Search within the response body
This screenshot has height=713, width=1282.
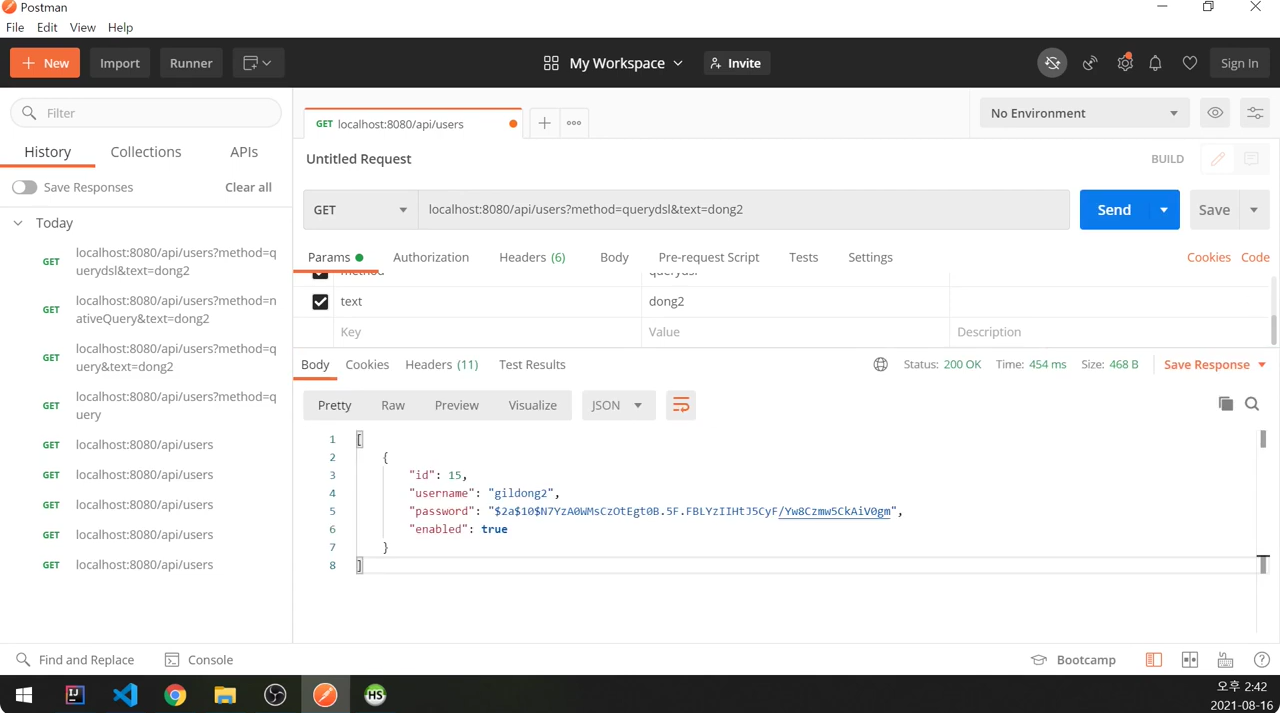pos(1252,404)
